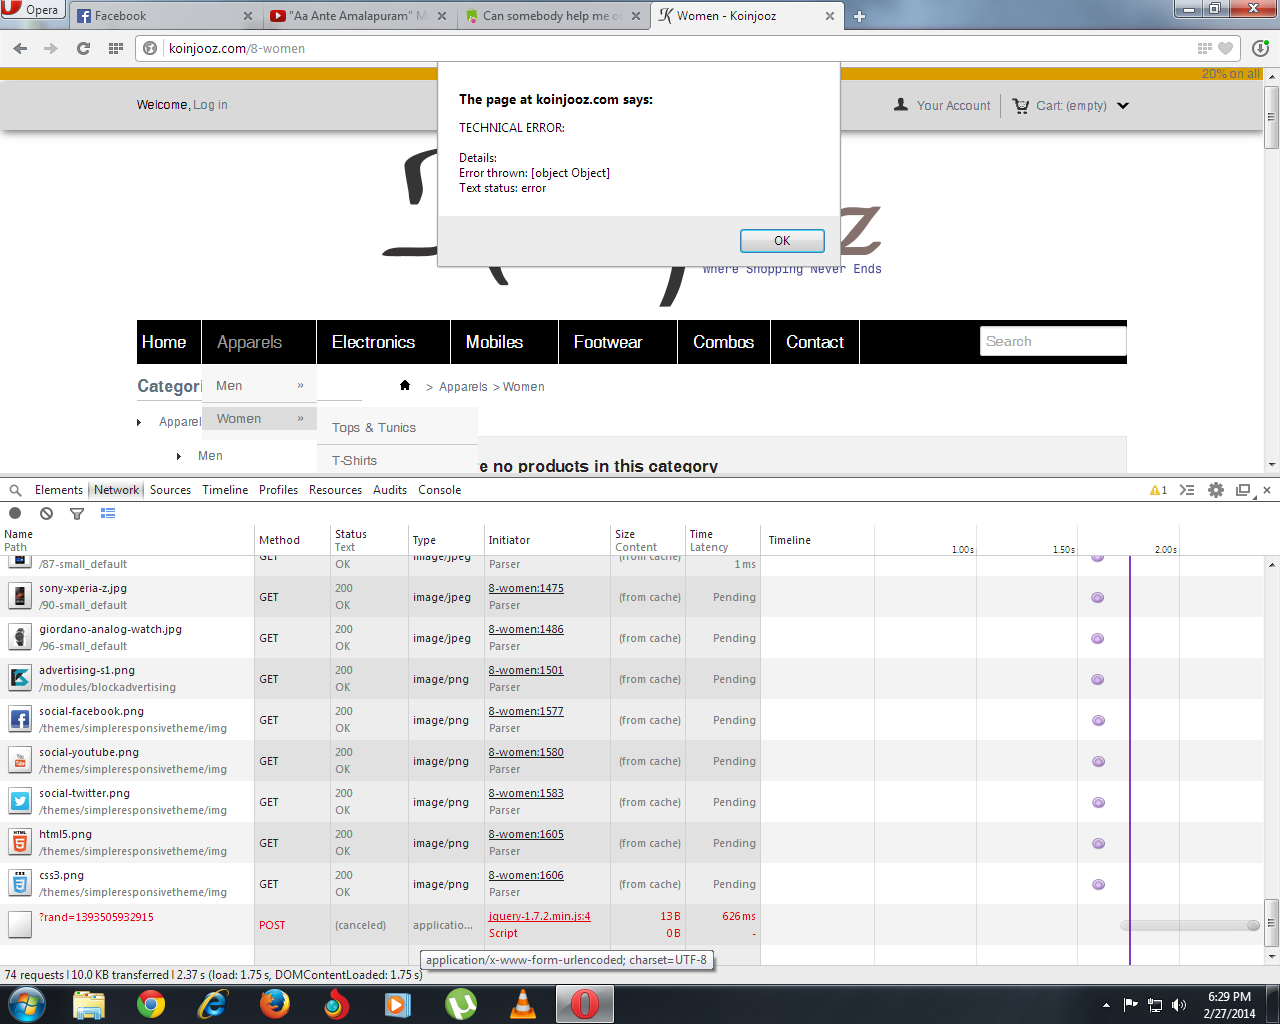Open initiator link 8-women:1475

point(526,588)
